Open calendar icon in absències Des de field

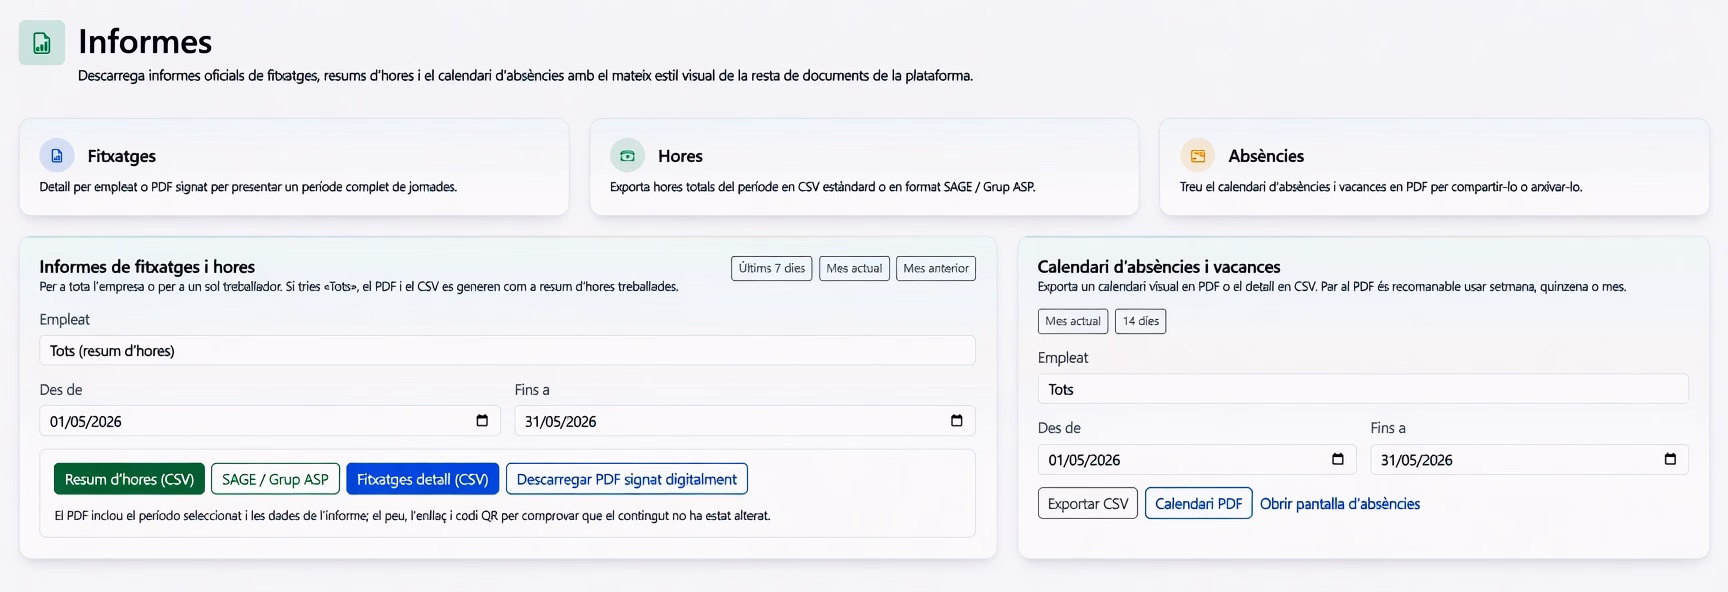[1338, 460]
